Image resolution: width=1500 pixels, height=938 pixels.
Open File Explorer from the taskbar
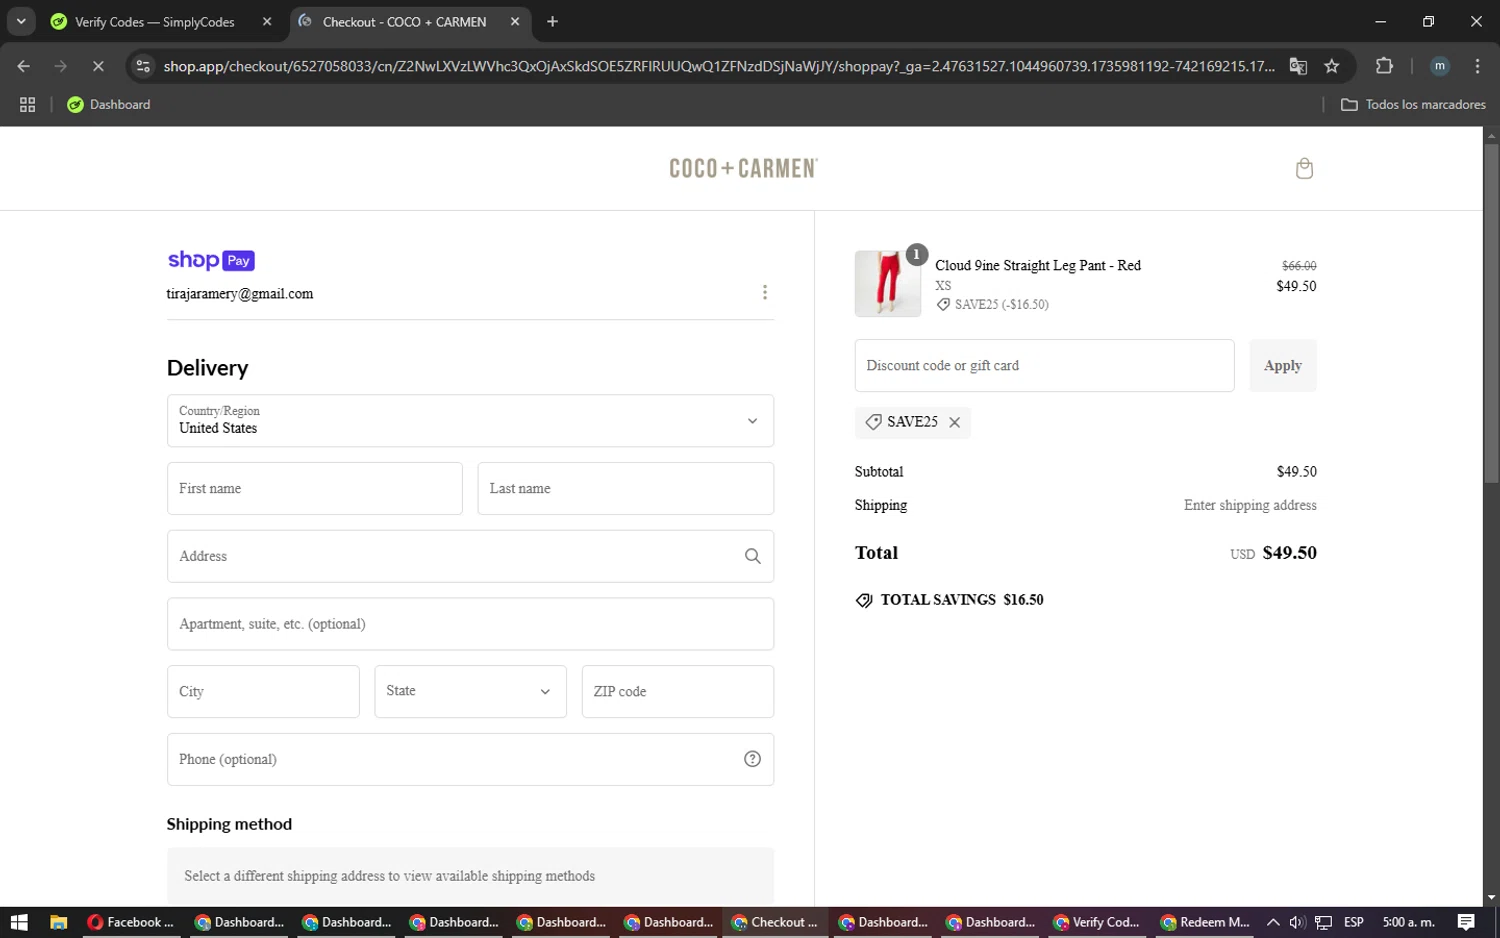pyautogui.click(x=58, y=922)
